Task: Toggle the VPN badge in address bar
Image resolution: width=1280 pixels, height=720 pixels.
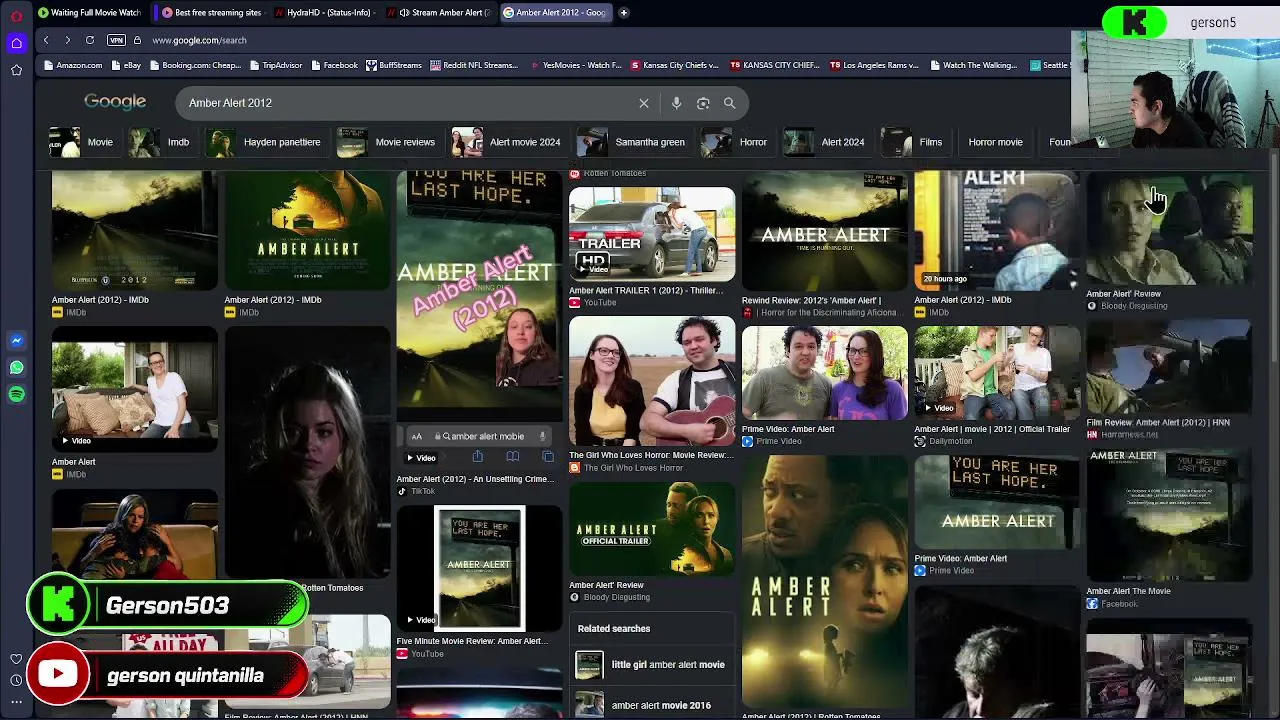Action: 116,40
